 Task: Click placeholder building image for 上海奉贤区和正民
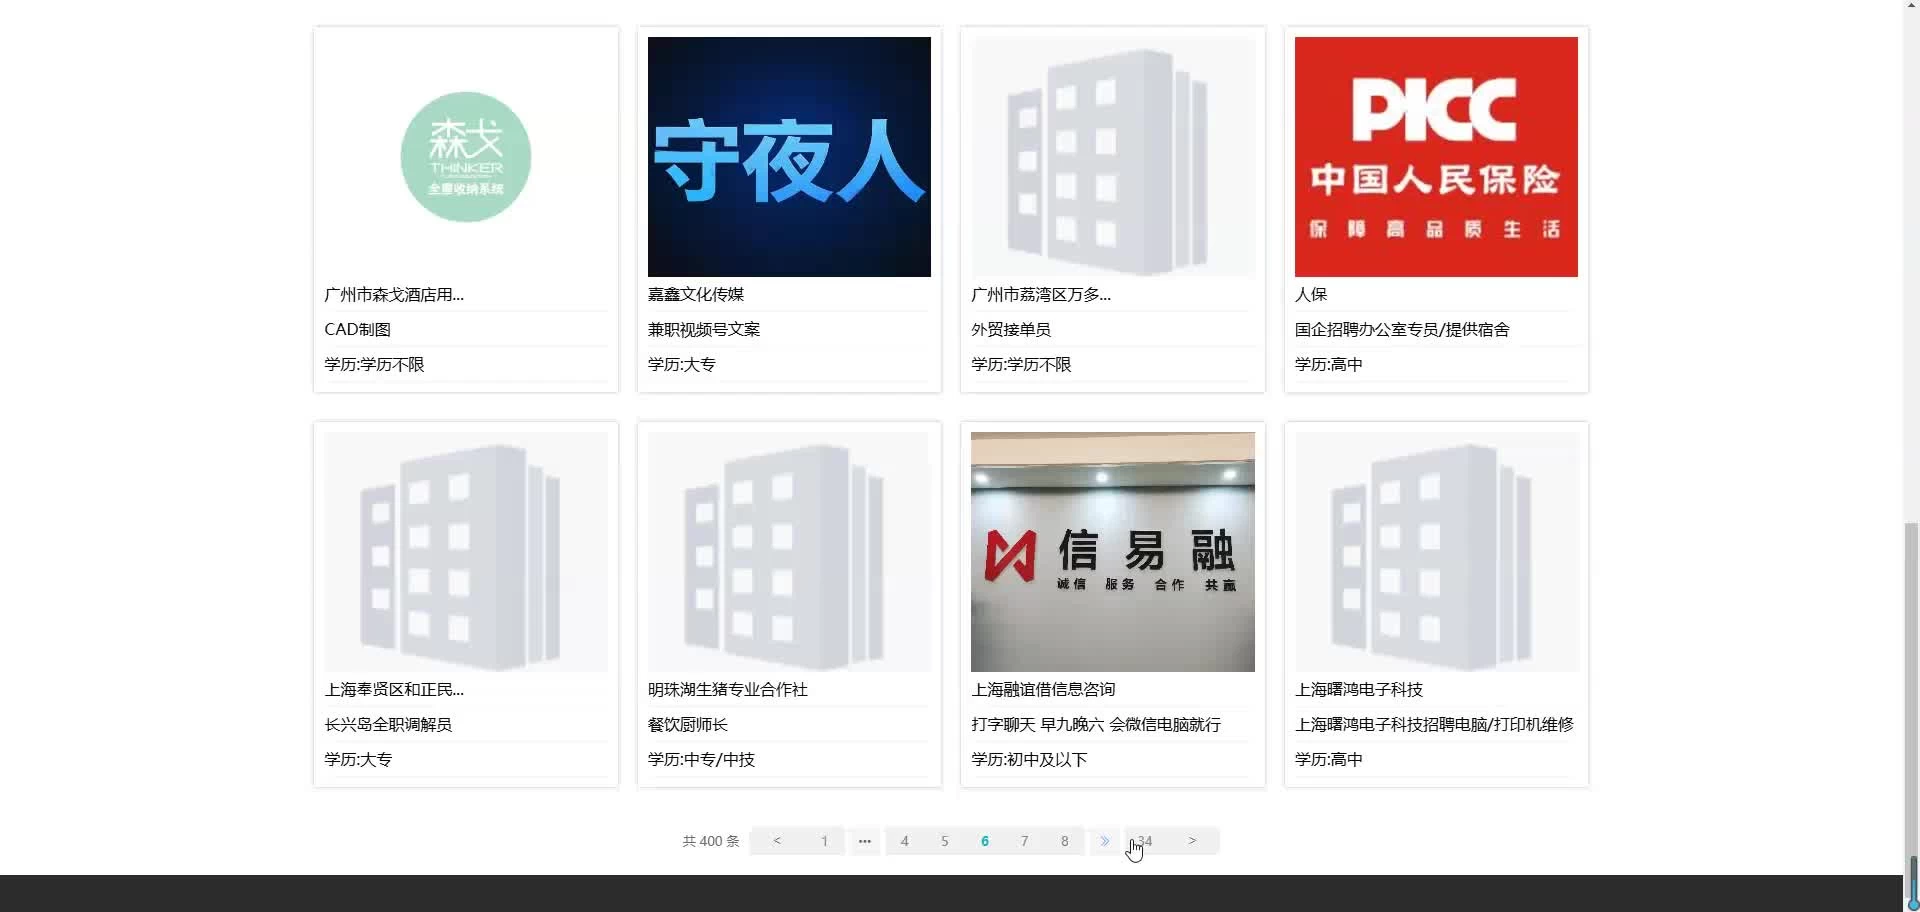pyautogui.click(x=465, y=552)
